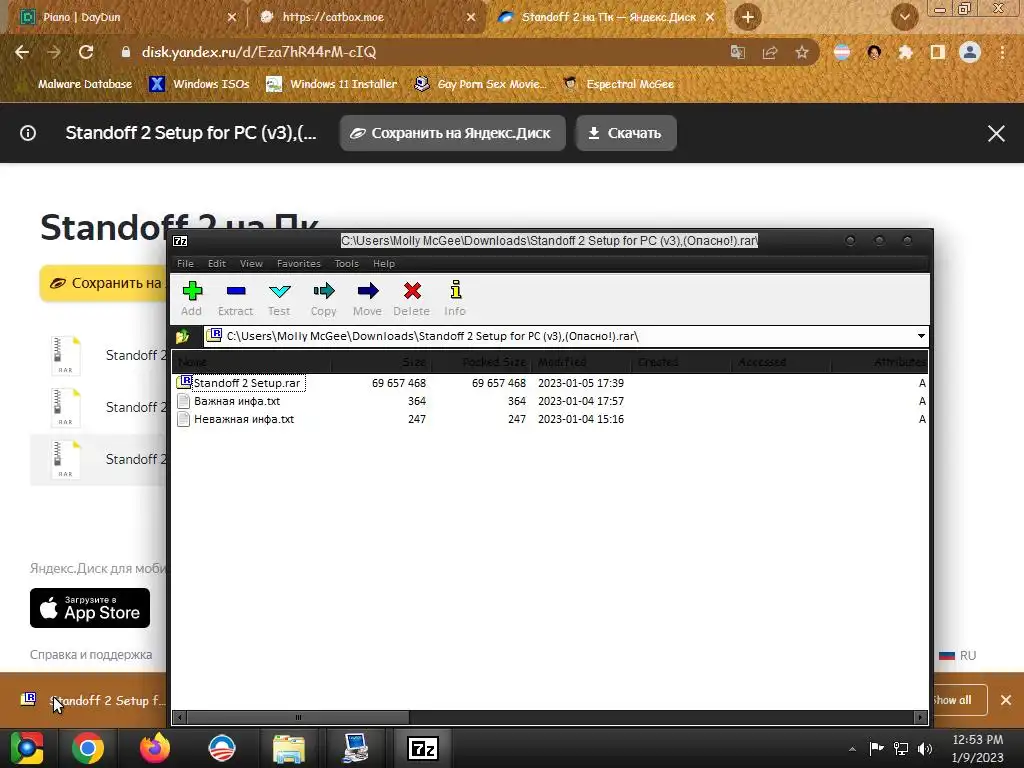The image size is (1024, 768).
Task: Open Chrome from the taskbar
Action: pyautogui.click(x=88, y=748)
